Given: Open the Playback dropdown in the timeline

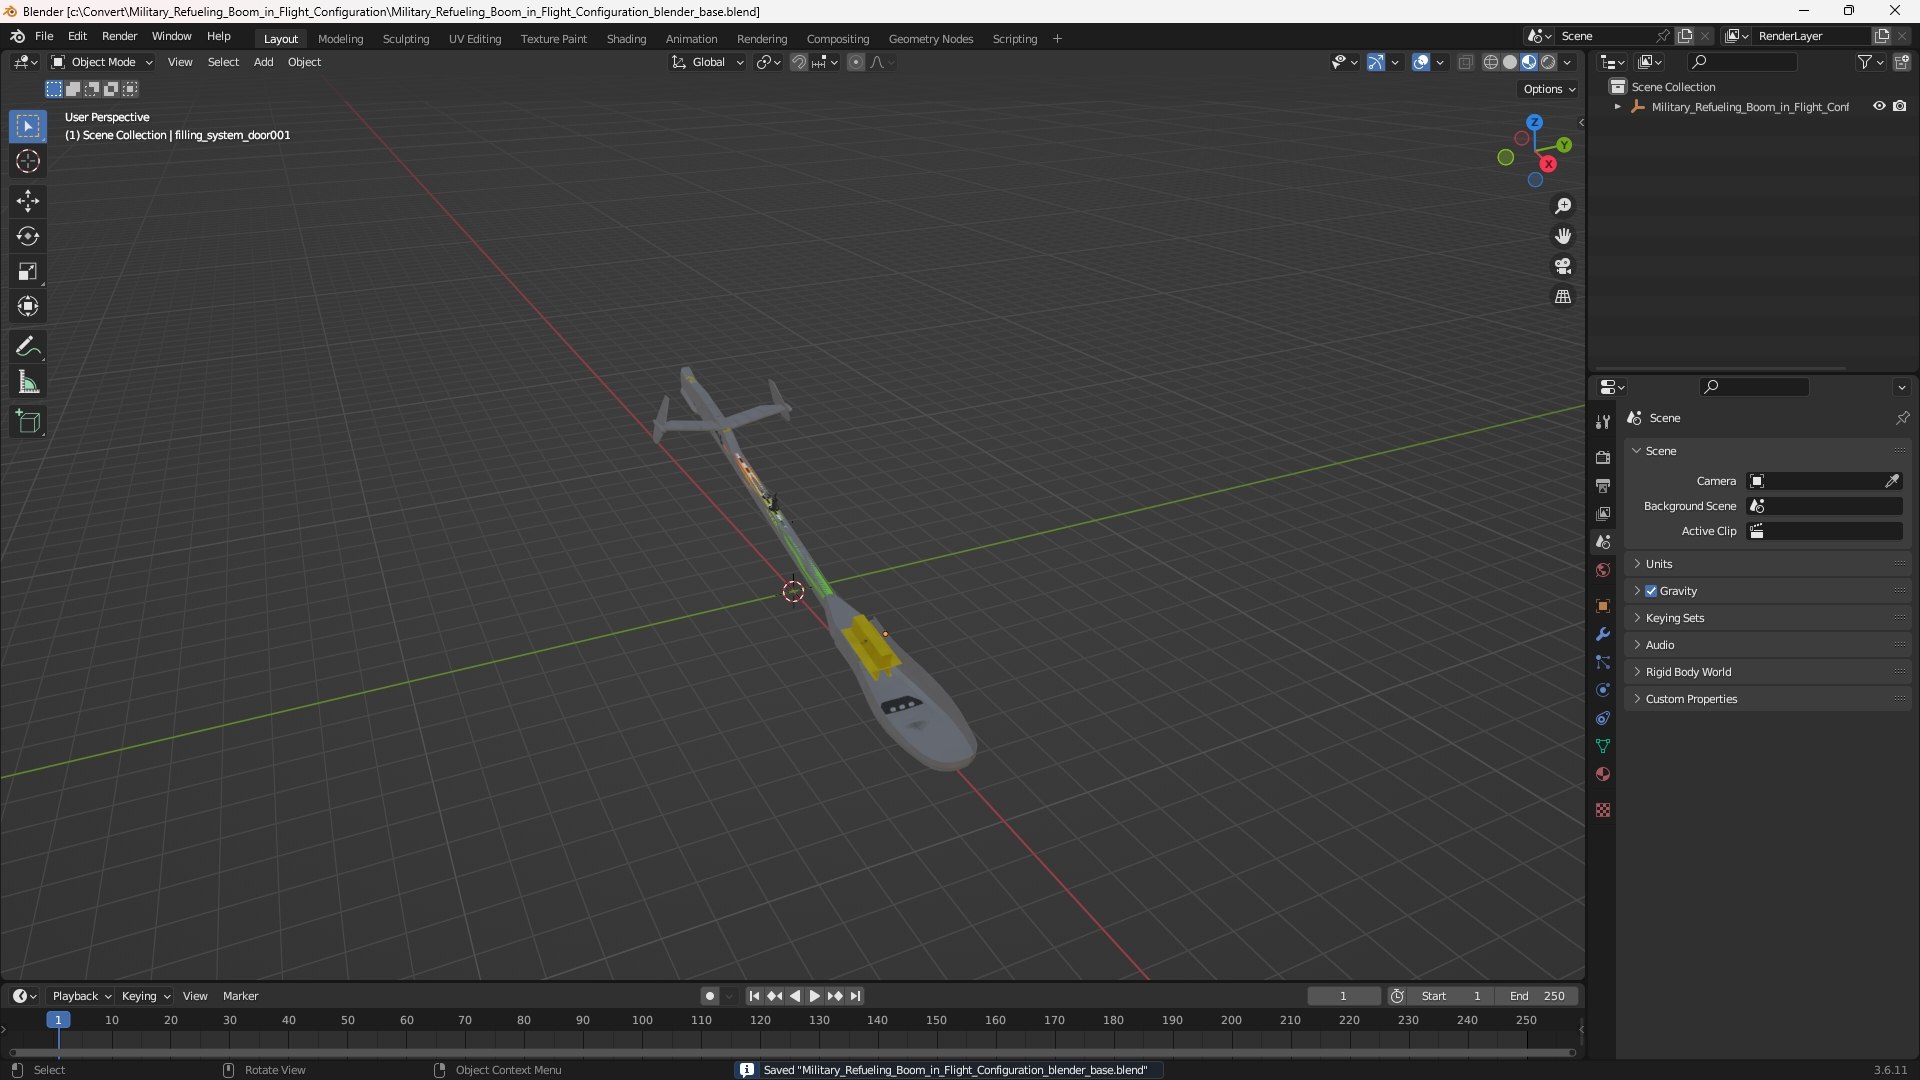Looking at the screenshot, I should tap(81, 996).
